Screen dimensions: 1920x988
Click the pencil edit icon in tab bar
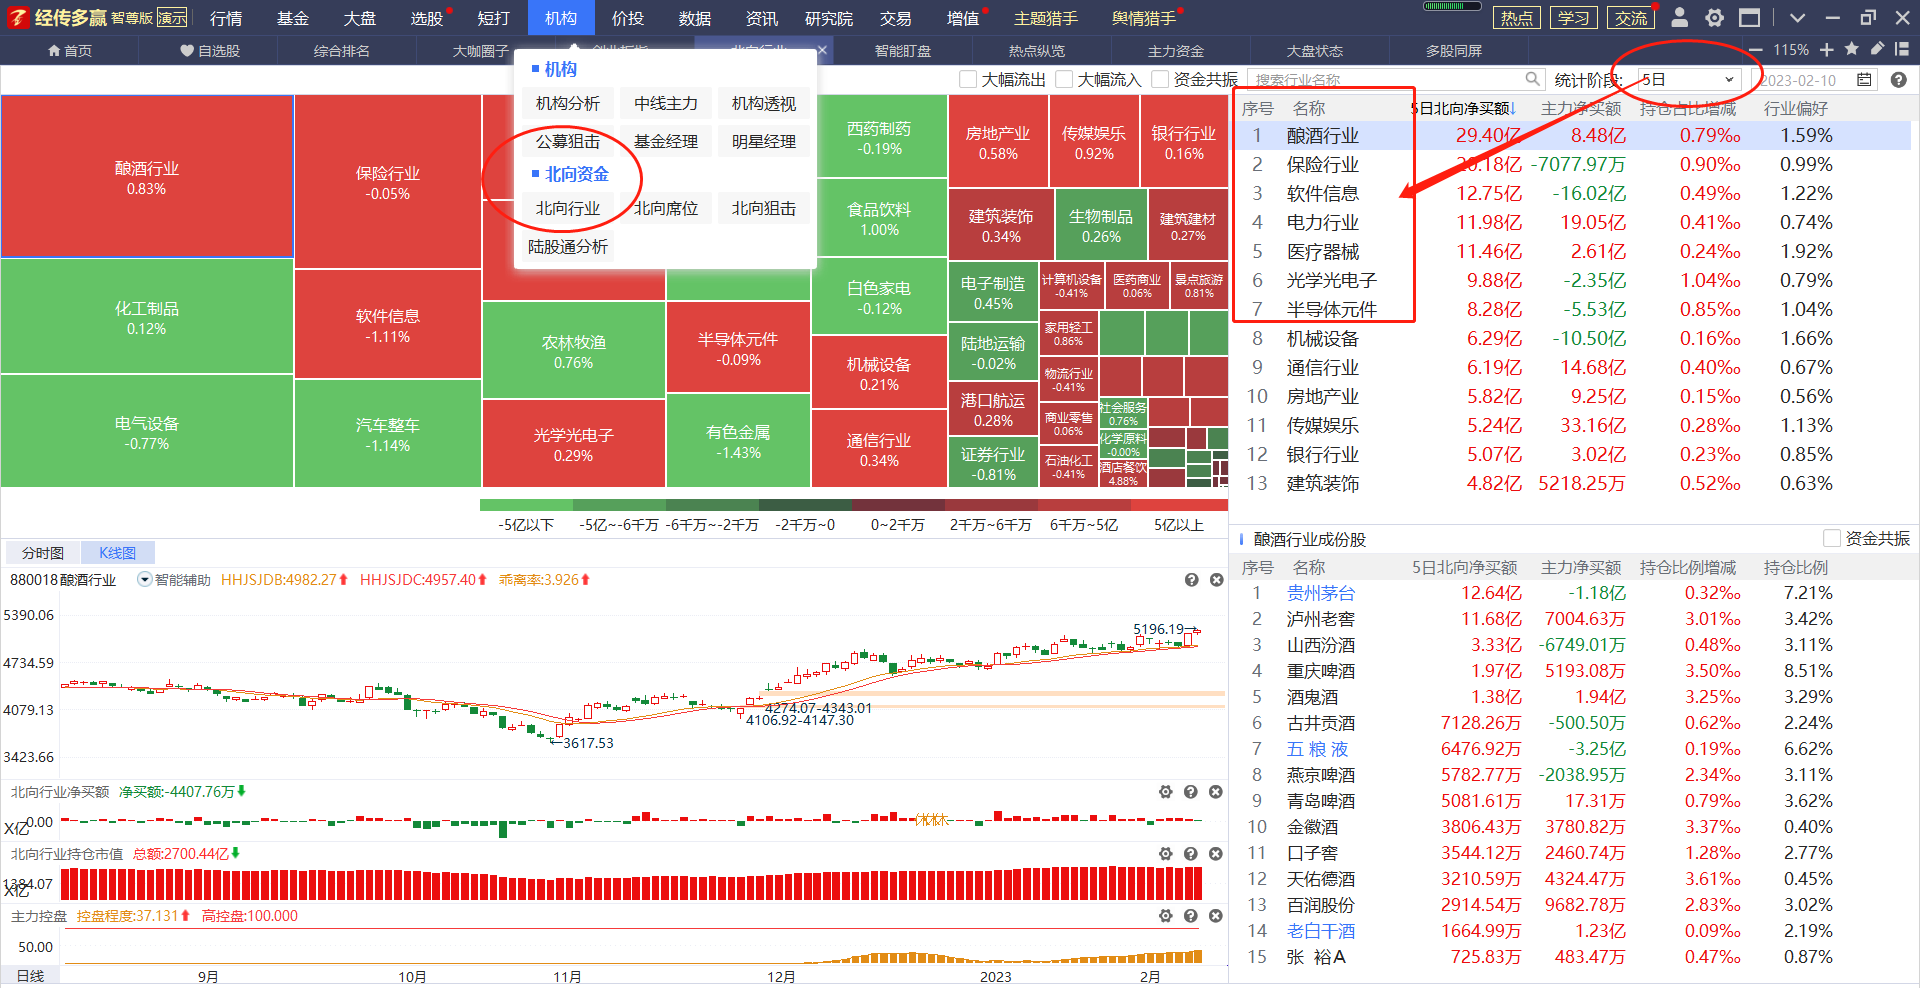1877,49
